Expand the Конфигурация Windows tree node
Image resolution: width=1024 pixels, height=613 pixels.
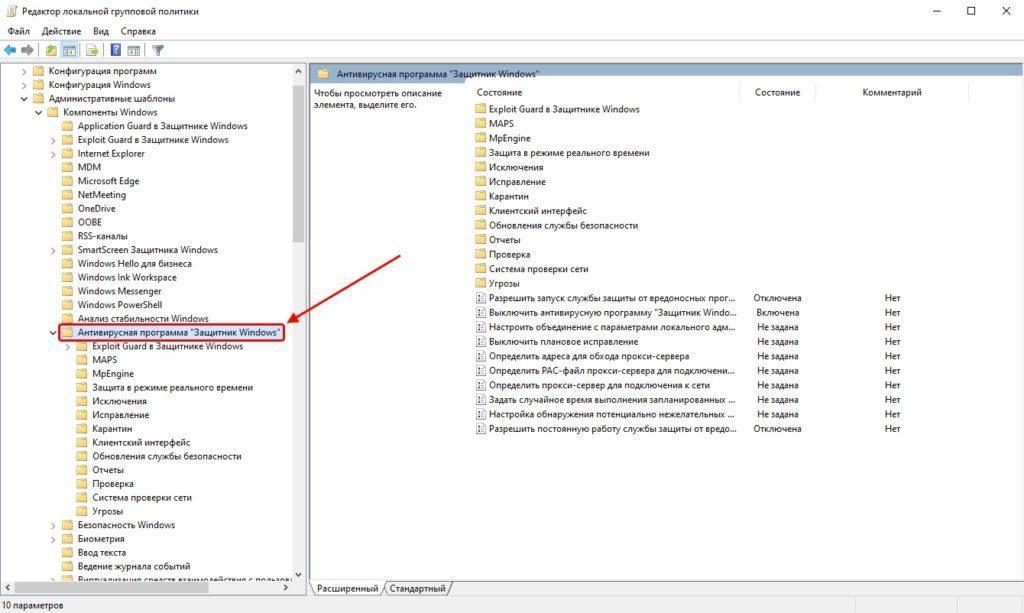click(x=24, y=85)
